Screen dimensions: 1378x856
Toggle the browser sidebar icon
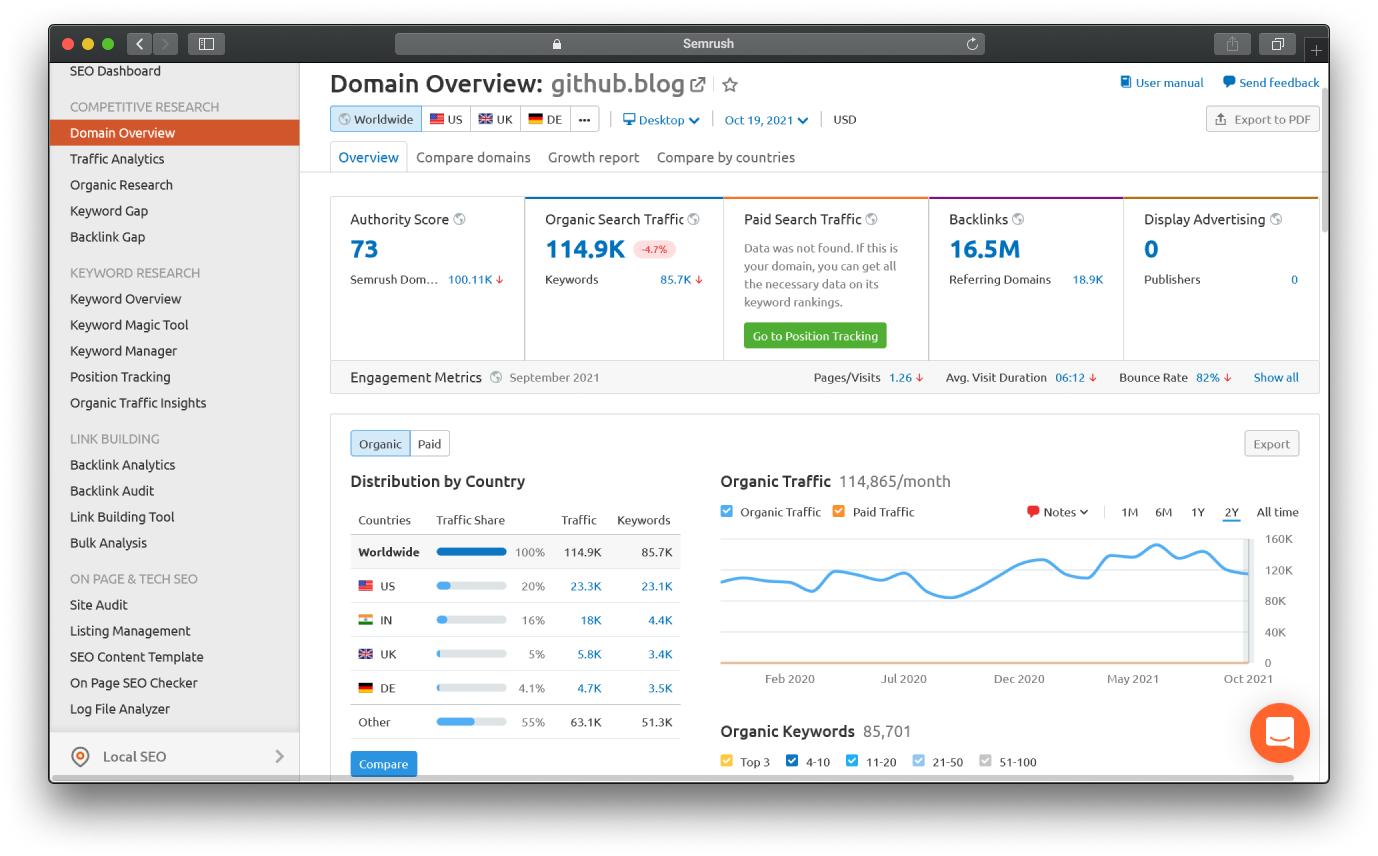point(207,44)
